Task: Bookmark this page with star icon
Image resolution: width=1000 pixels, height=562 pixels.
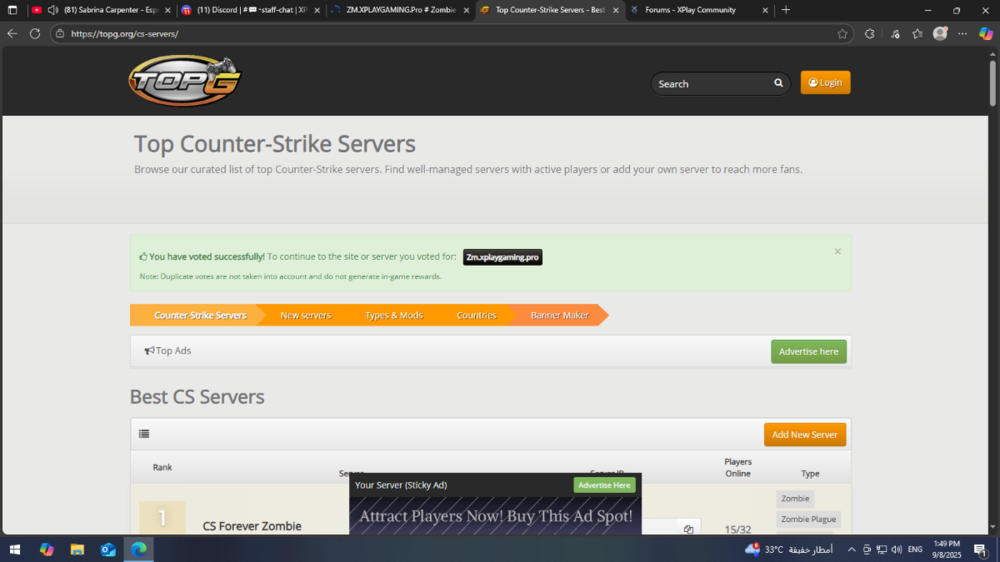Action: [x=842, y=33]
